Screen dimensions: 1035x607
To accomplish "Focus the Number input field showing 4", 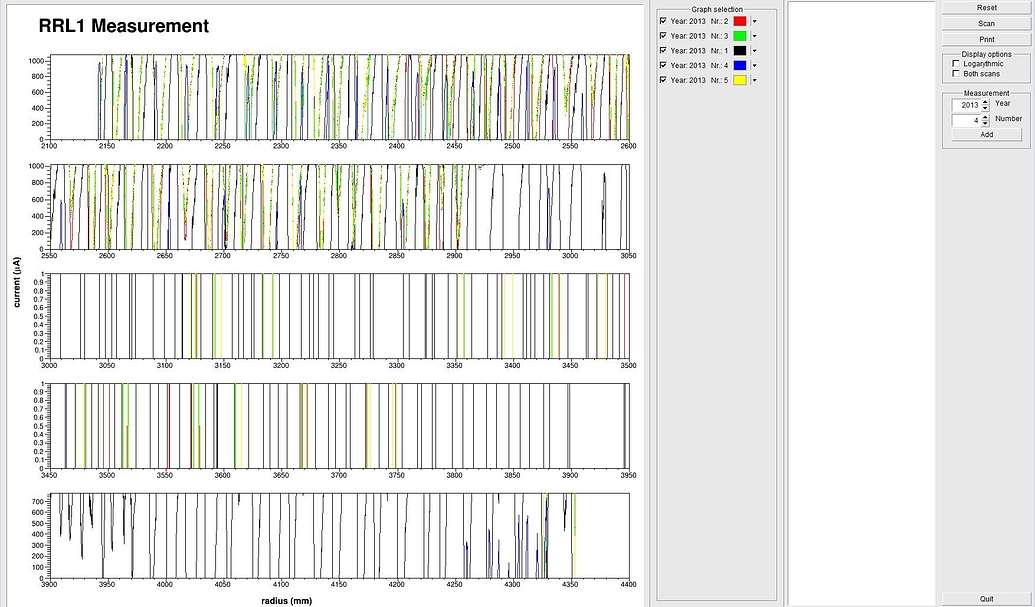I will 967,120.
